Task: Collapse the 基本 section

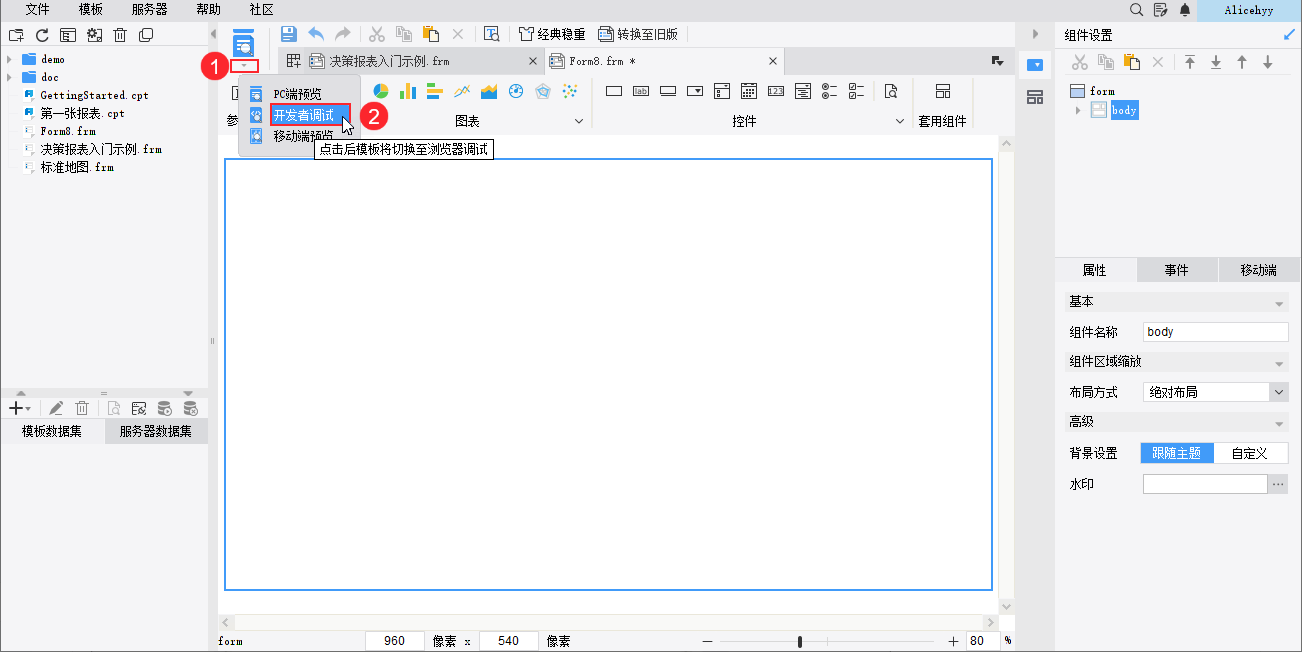Action: [x=1279, y=302]
